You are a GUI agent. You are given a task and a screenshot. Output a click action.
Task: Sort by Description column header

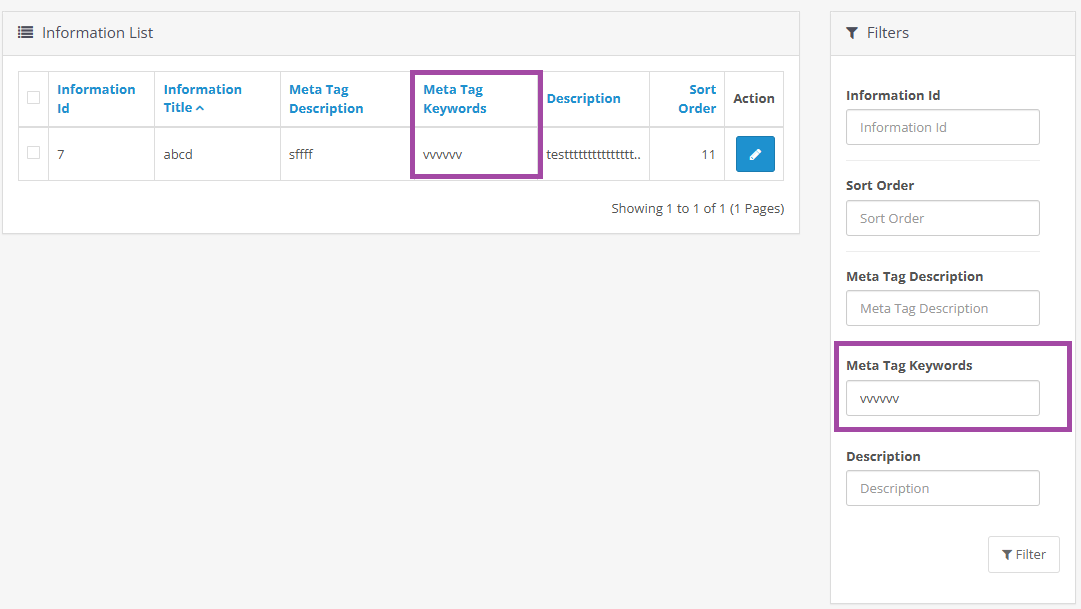click(x=584, y=98)
